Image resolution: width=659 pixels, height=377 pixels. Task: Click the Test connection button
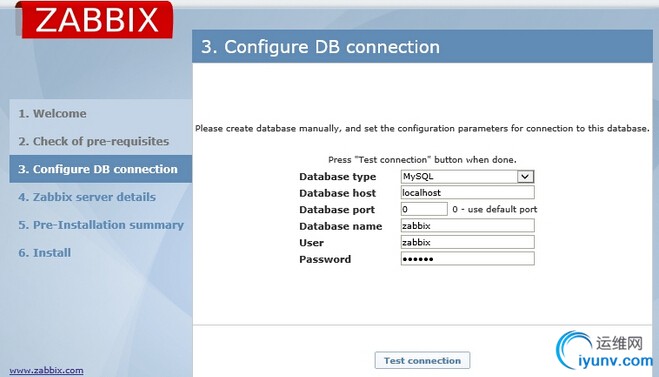point(422,361)
